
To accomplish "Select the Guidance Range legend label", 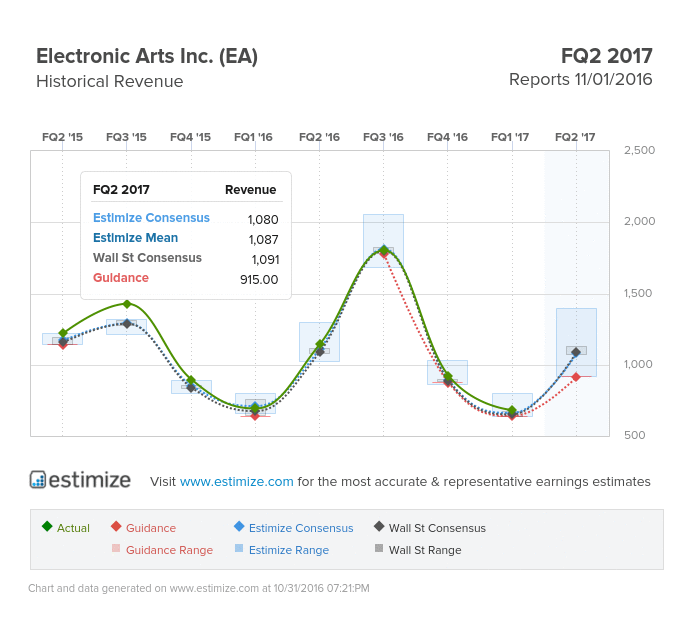I will tap(170, 550).
